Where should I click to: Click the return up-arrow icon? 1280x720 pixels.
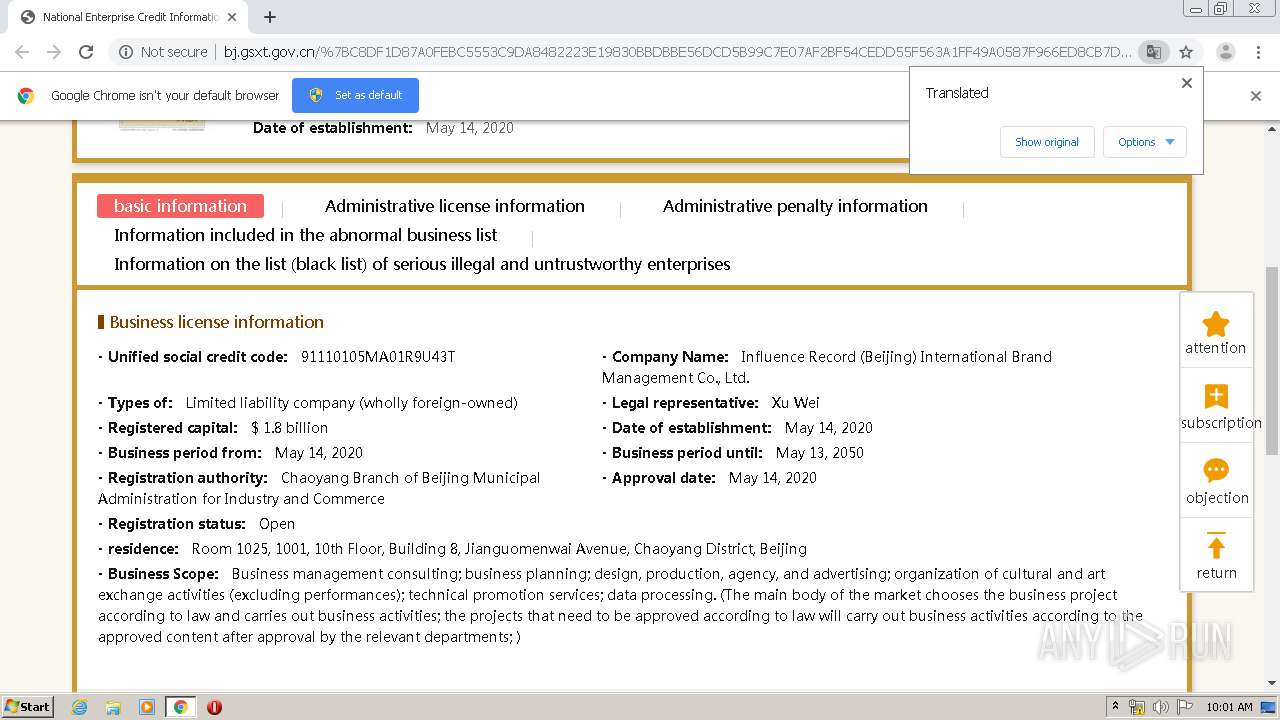click(x=1216, y=546)
